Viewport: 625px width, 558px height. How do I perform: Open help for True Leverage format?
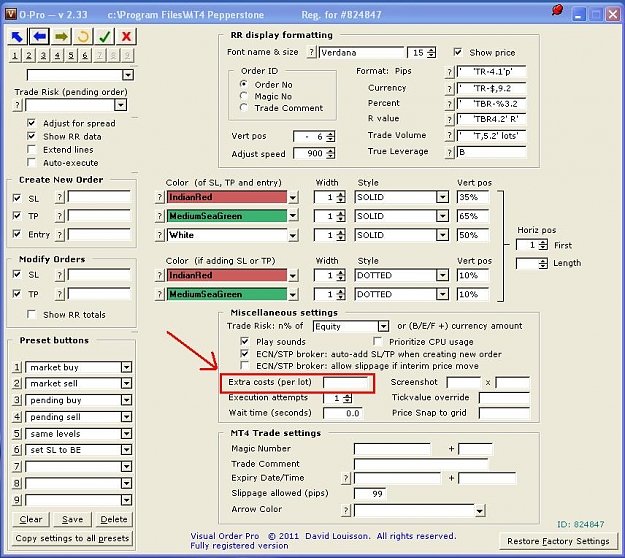coord(450,152)
